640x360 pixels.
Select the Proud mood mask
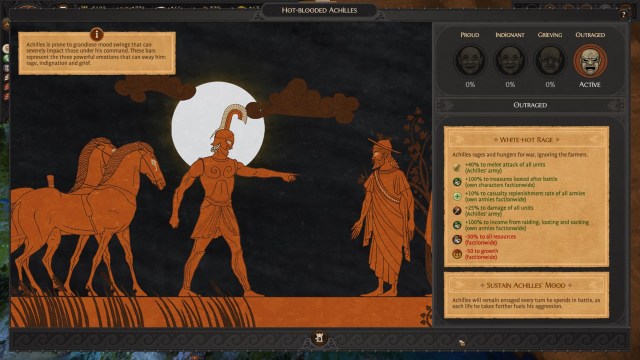pyautogui.click(x=470, y=61)
